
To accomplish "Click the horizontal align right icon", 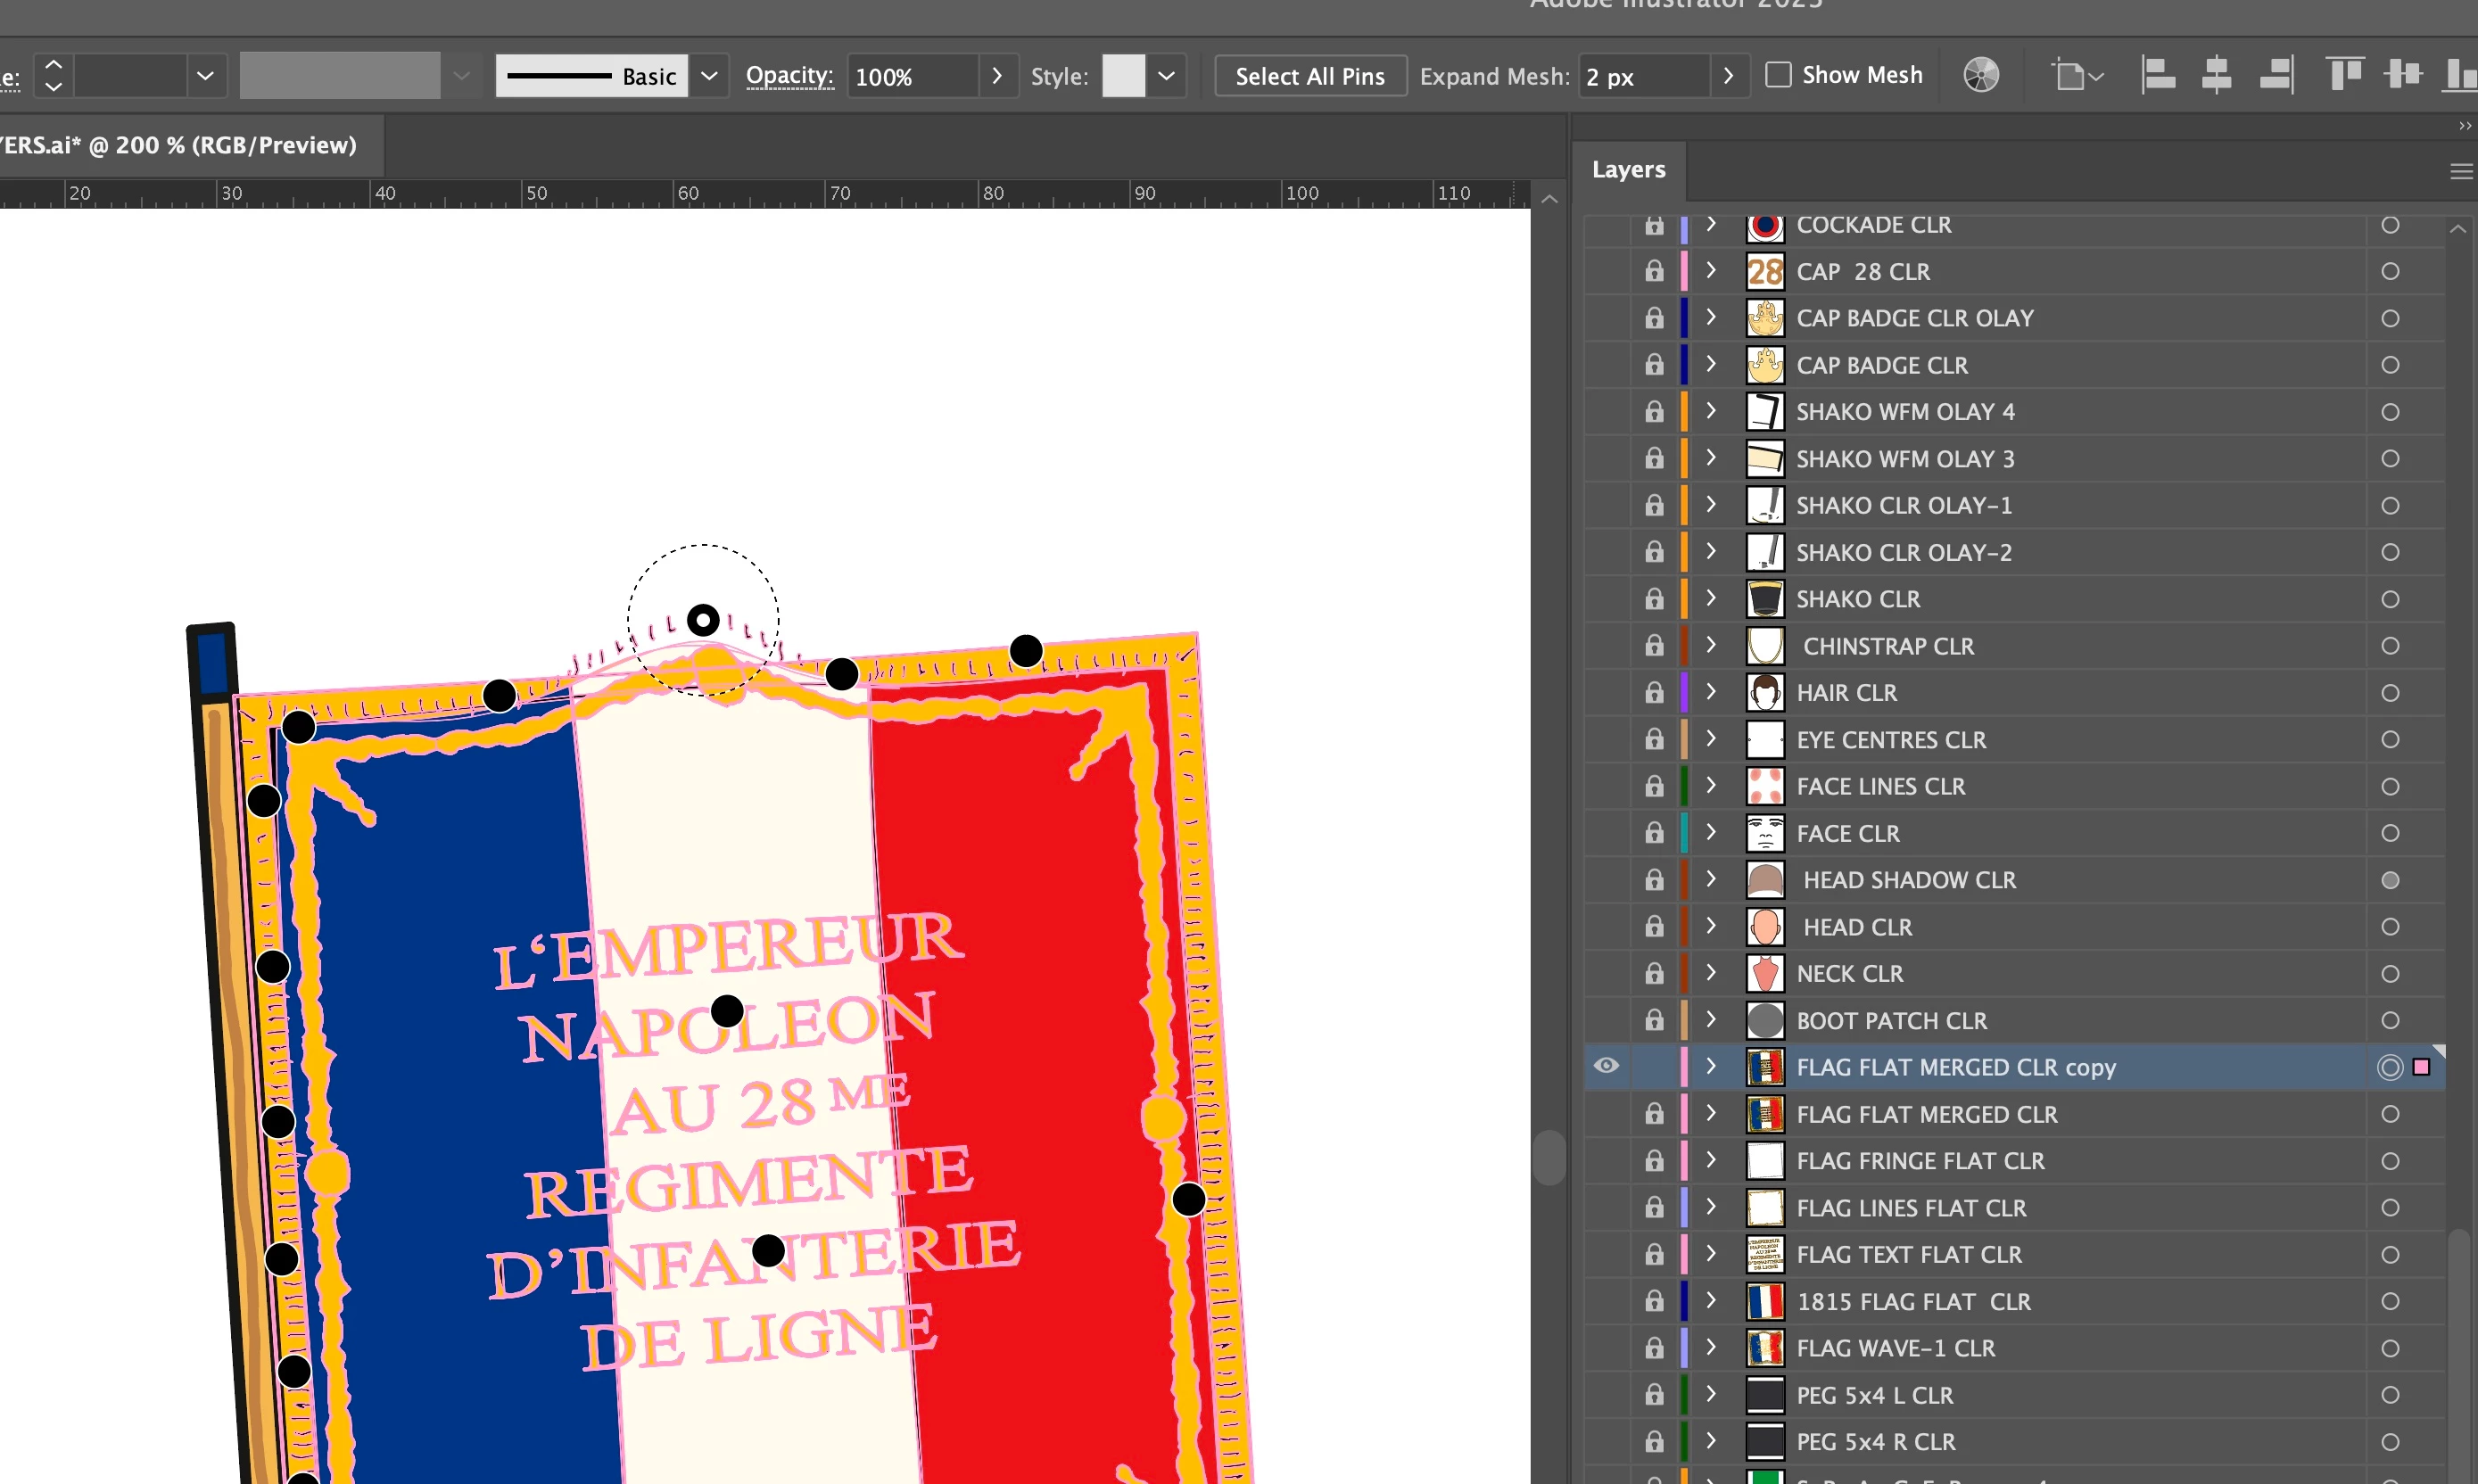I will (2276, 75).
